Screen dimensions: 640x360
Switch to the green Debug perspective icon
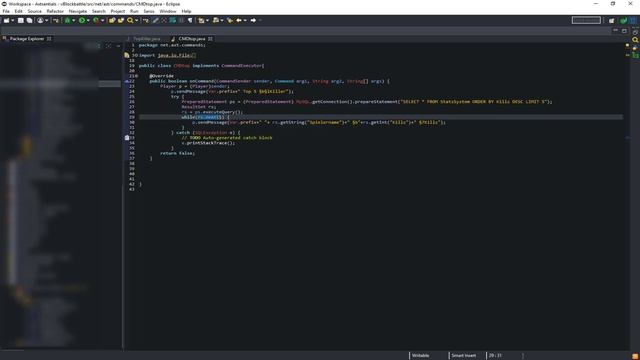pyautogui.click(x=623, y=20)
